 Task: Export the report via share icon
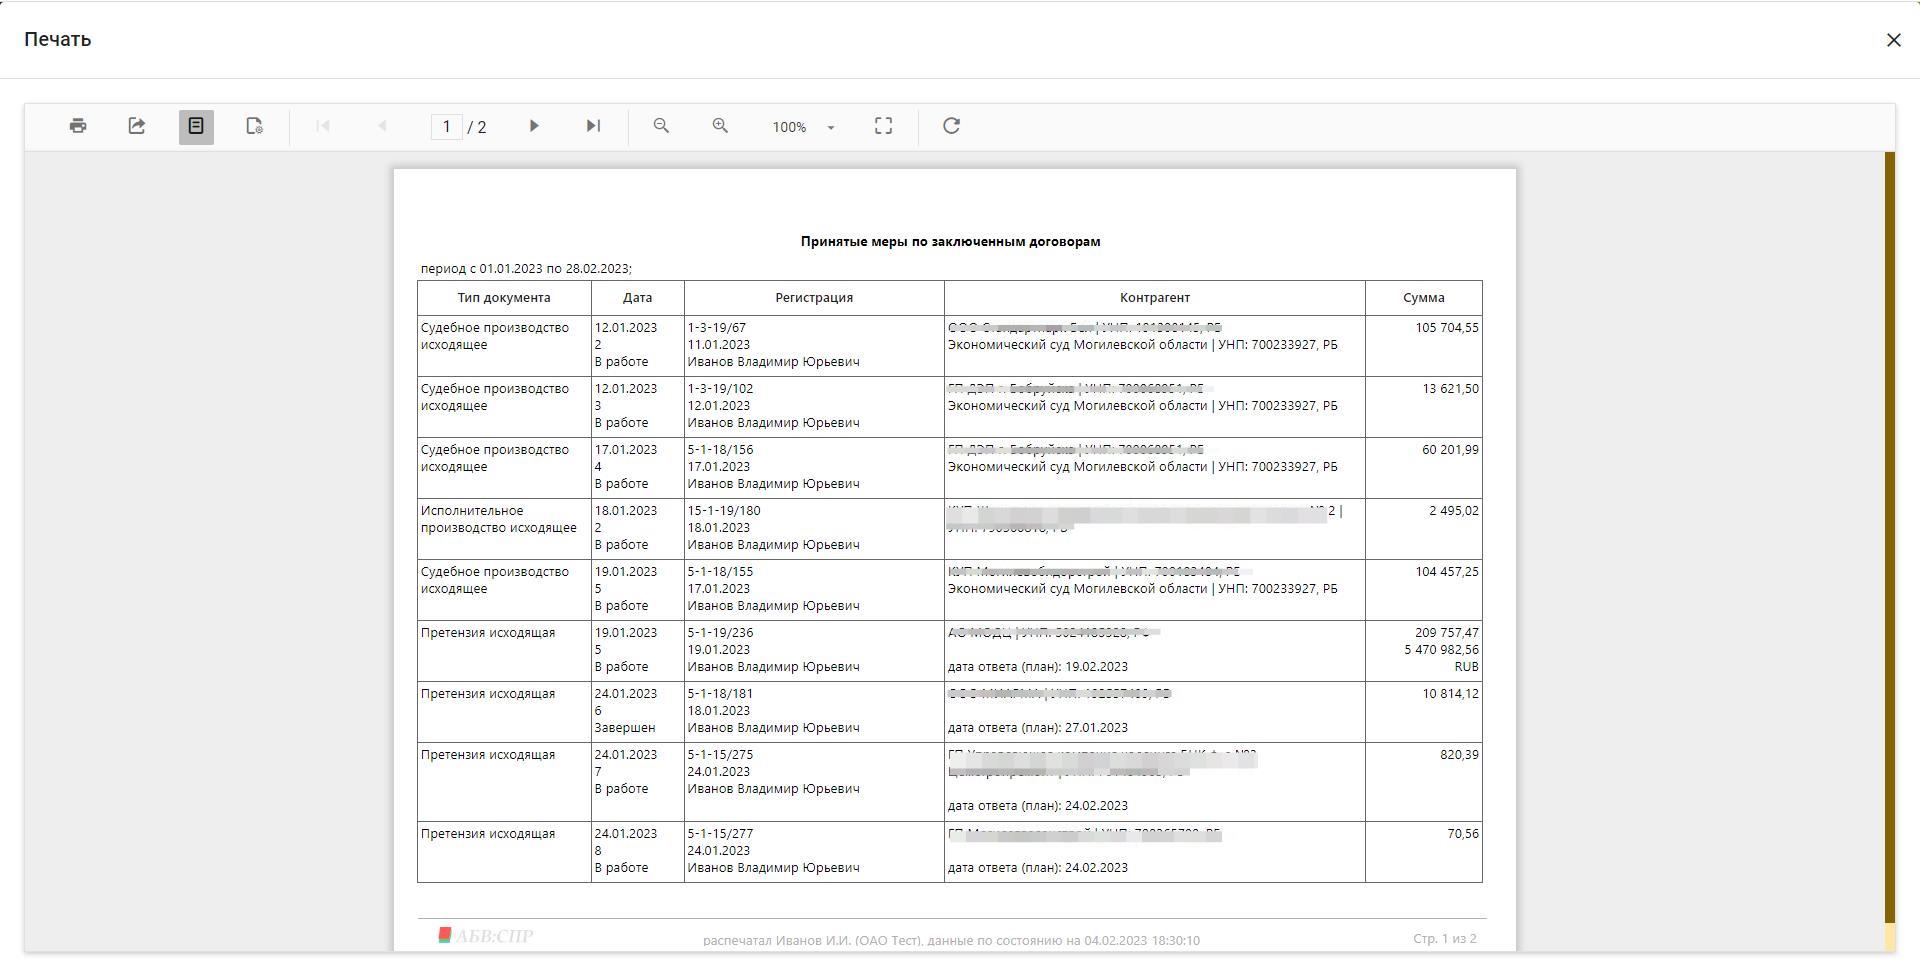click(136, 126)
